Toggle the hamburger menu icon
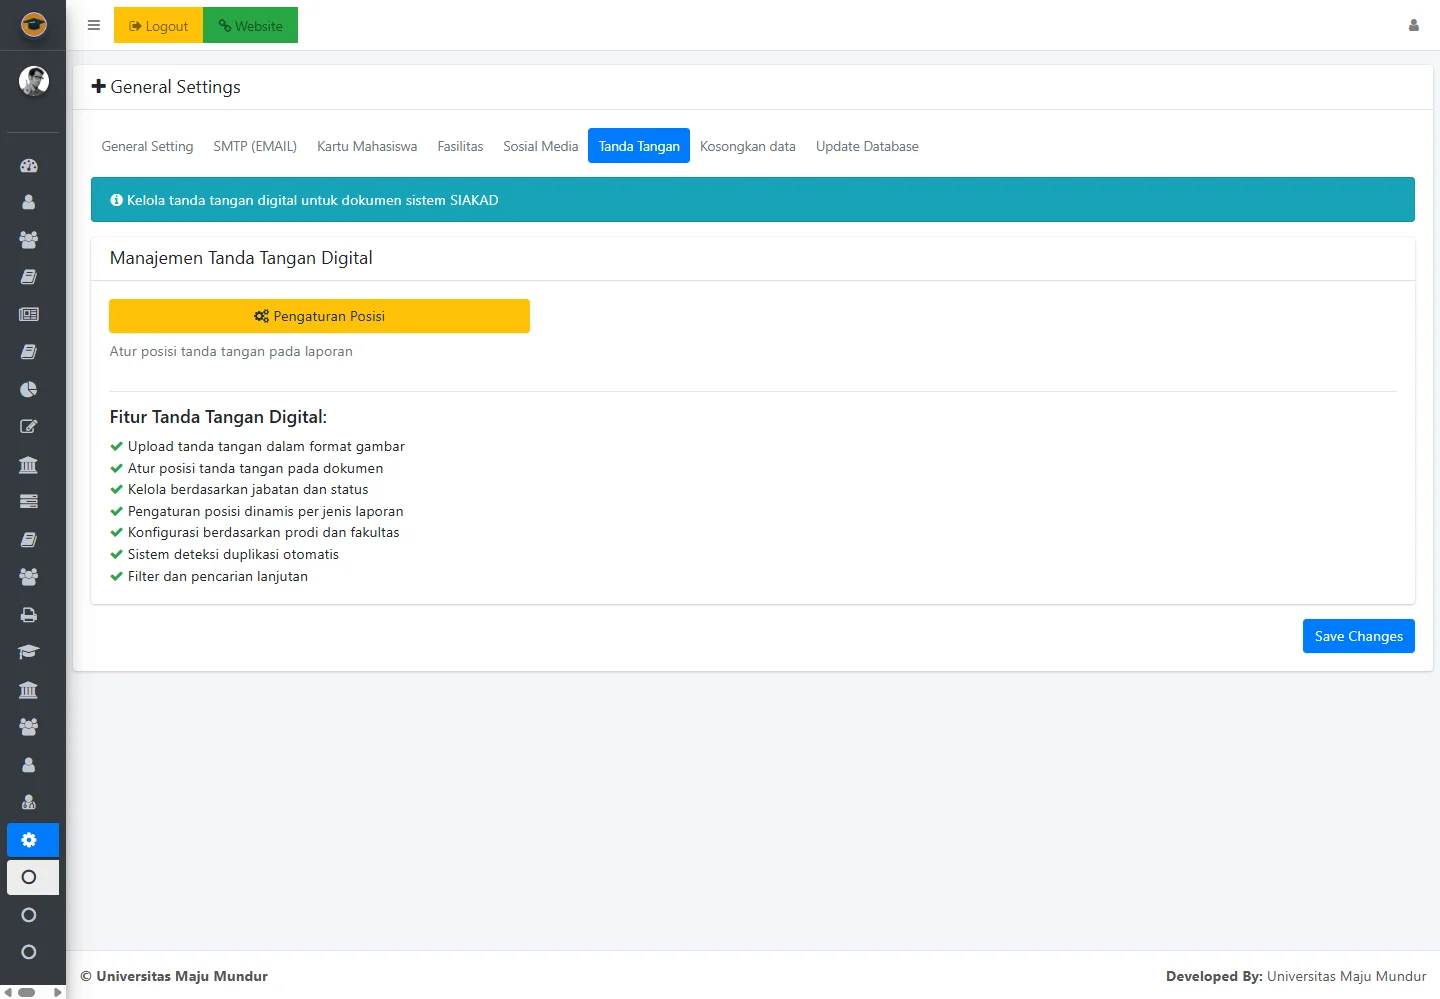Viewport: 1440px width, 999px height. point(94,26)
